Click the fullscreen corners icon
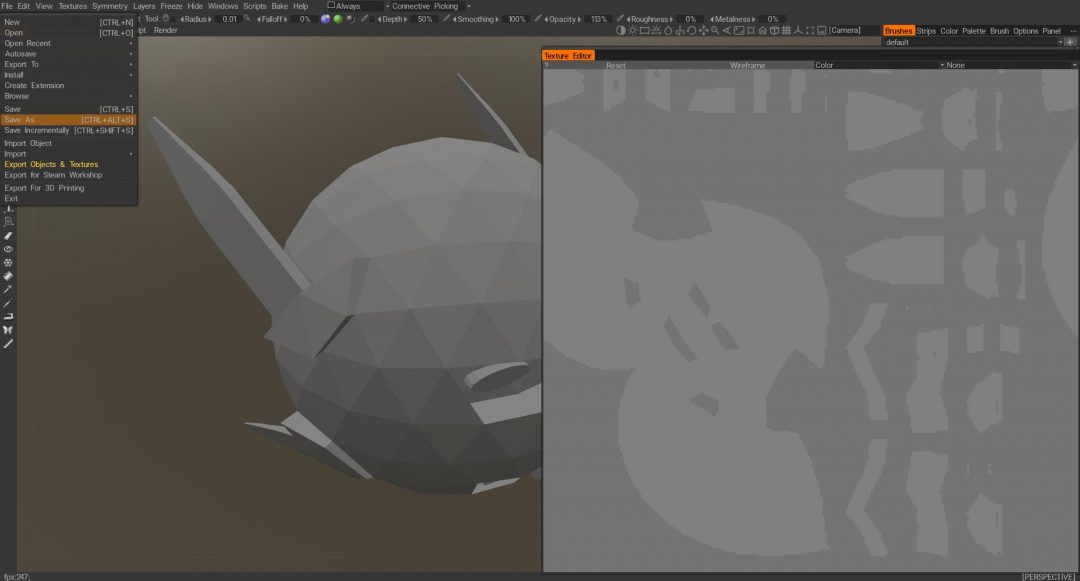Viewport: 1080px width, 581px height. (x=810, y=30)
